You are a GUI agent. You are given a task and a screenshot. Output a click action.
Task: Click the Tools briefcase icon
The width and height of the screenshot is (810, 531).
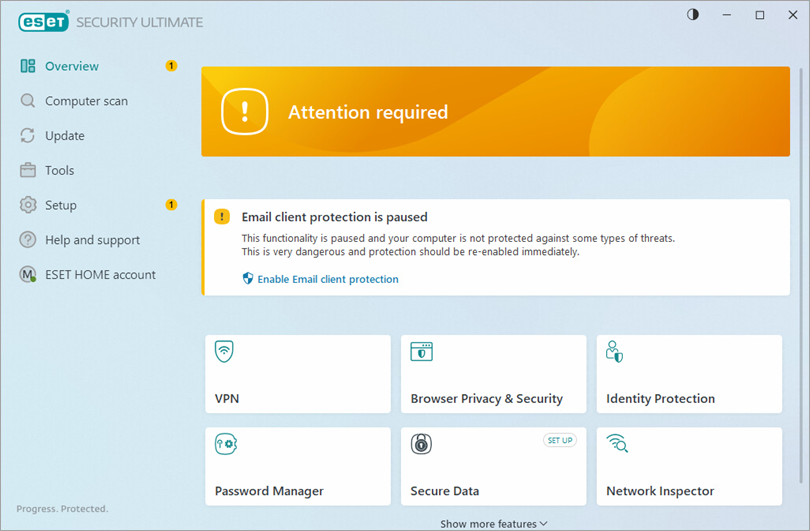point(28,170)
